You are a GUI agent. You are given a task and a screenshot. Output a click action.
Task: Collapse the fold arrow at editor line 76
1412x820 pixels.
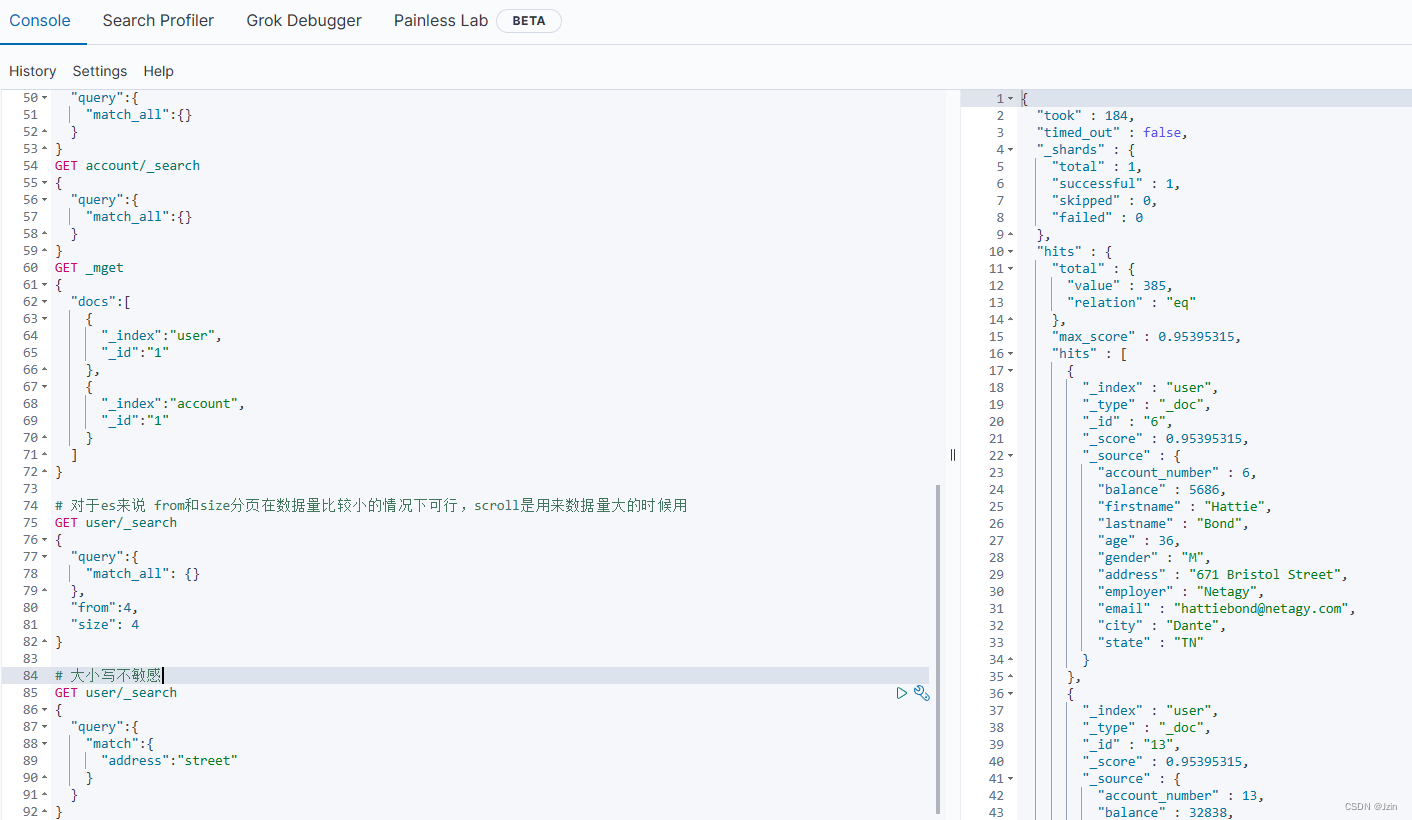(x=44, y=540)
